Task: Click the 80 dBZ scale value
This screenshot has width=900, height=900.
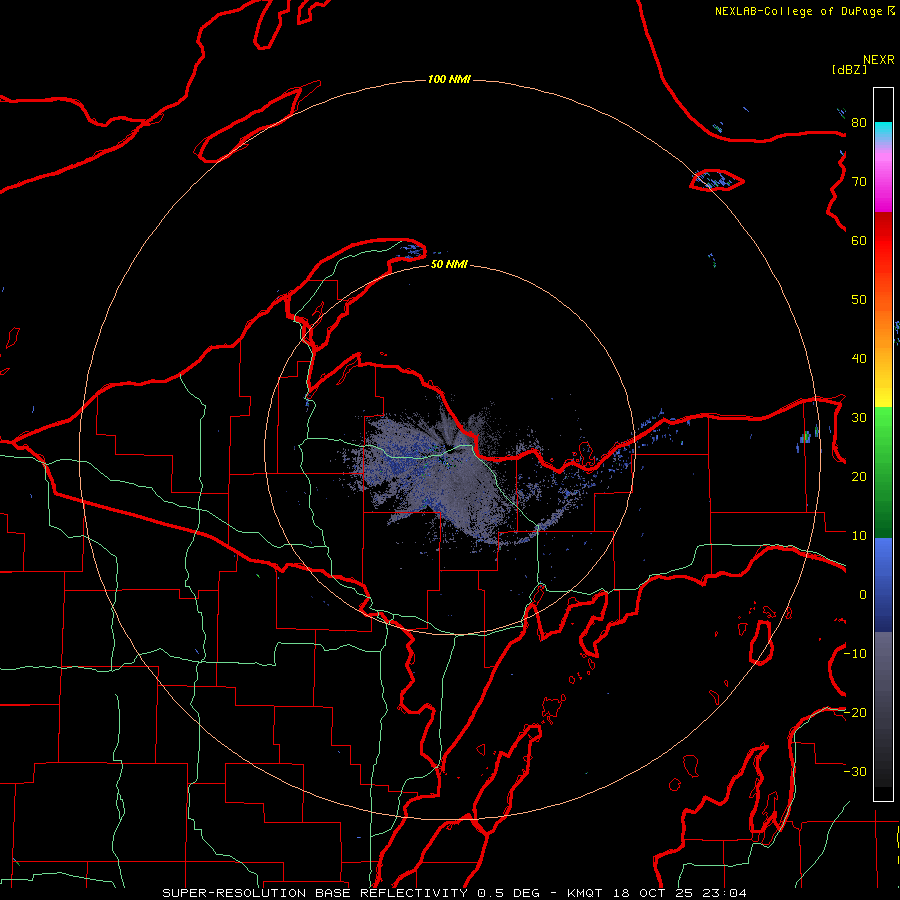Action: (859, 123)
